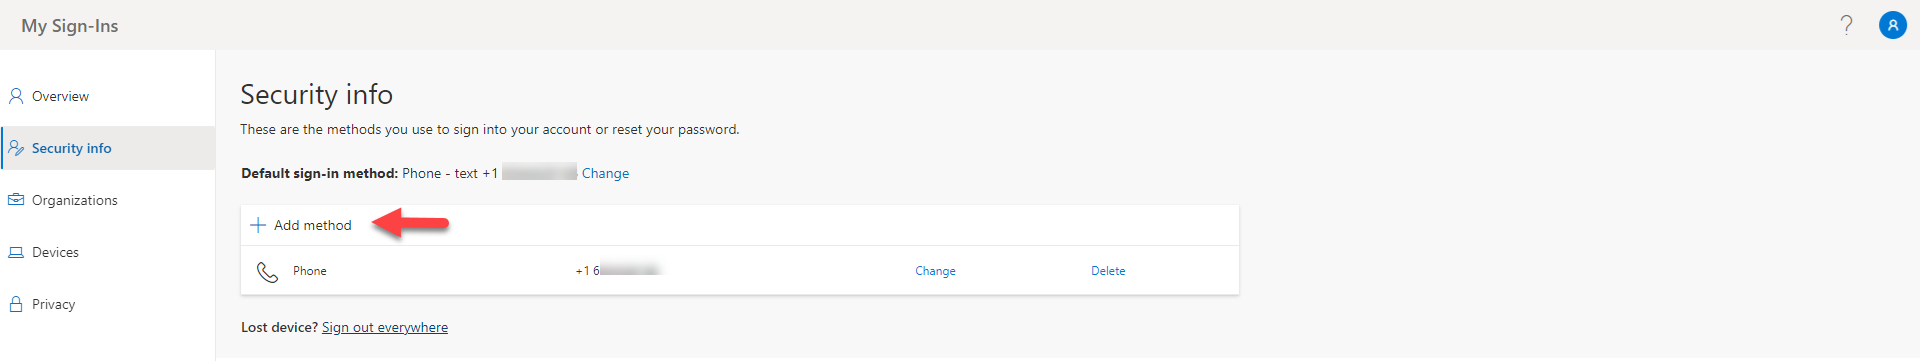Click the help question mark icon
Viewport: 1920px width, 361px height.
(1846, 25)
